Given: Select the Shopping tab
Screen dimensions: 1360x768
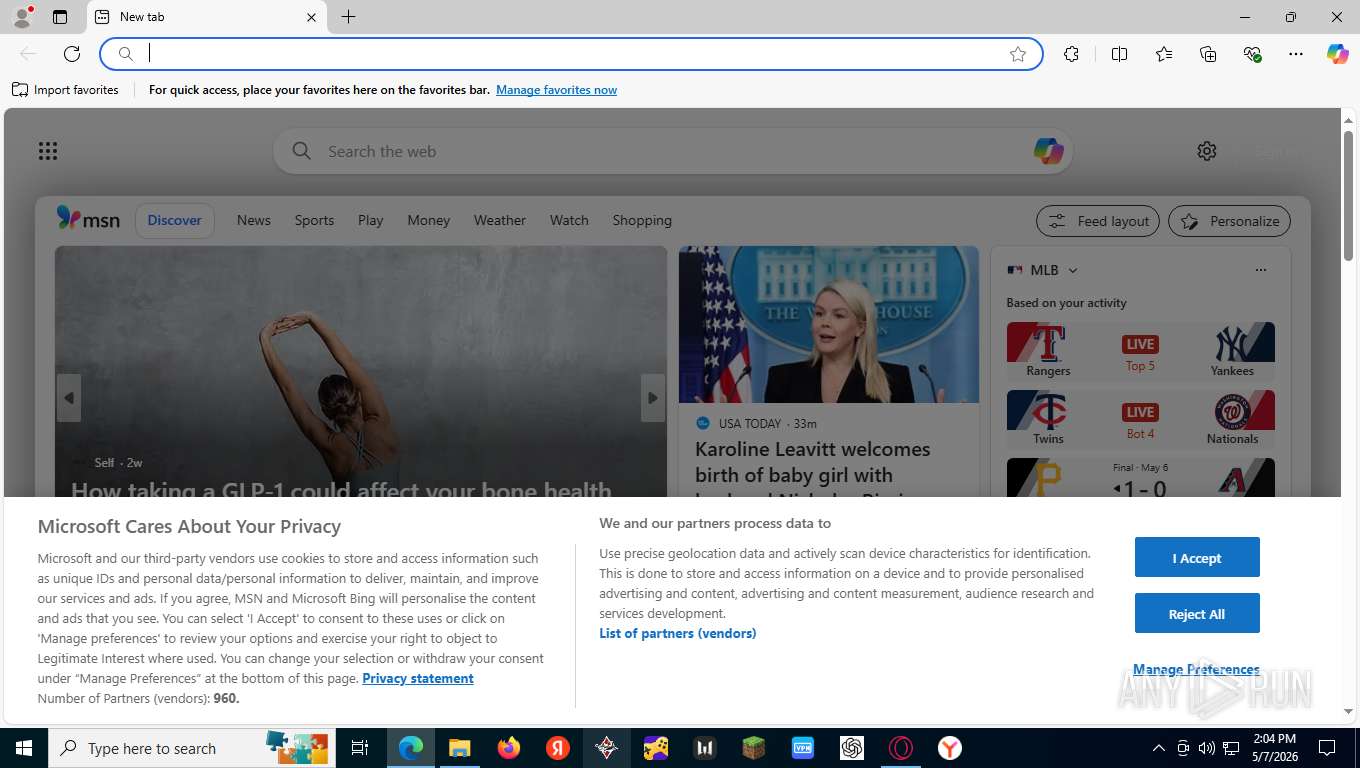Looking at the screenshot, I should (x=642, y=220).
